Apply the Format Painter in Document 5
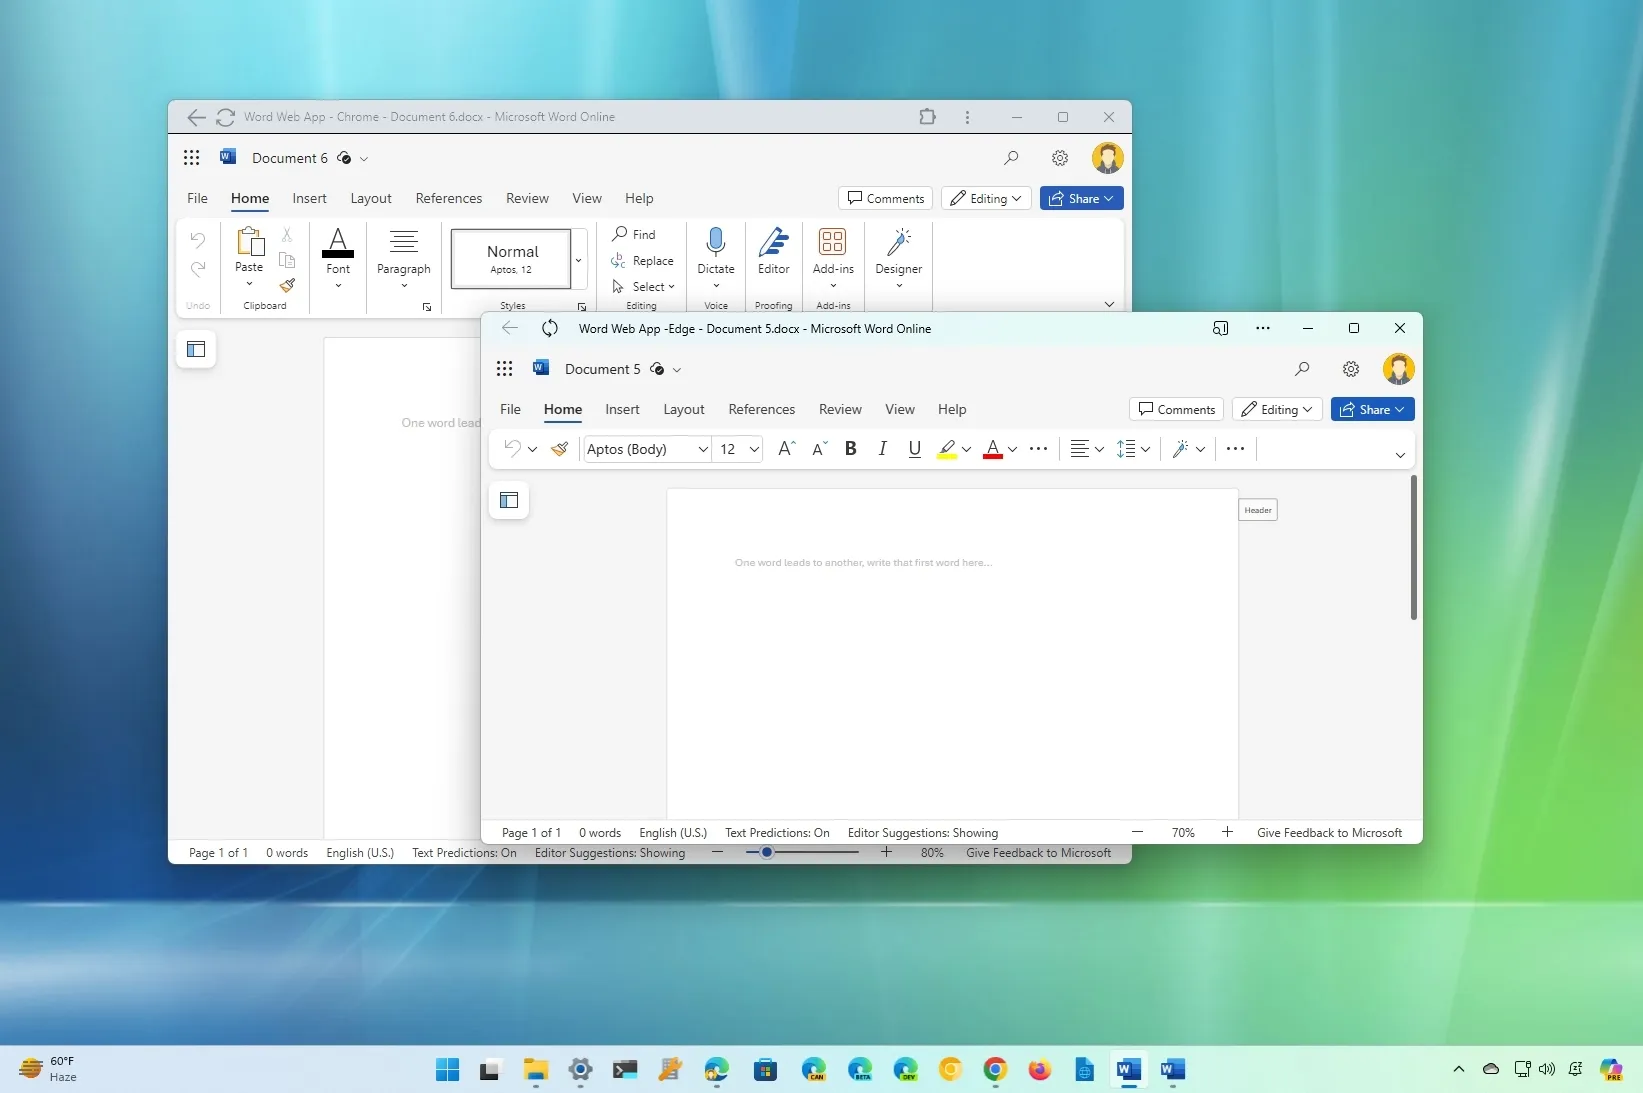This screenshot has height=1093, width=1643. coord(560,449)
